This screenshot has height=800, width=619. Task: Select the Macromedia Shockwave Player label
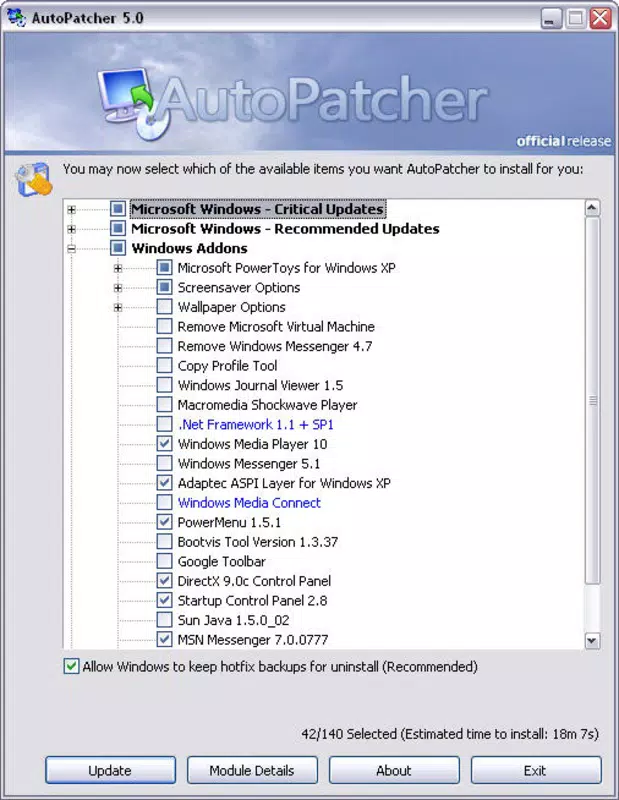pos(267,405)
